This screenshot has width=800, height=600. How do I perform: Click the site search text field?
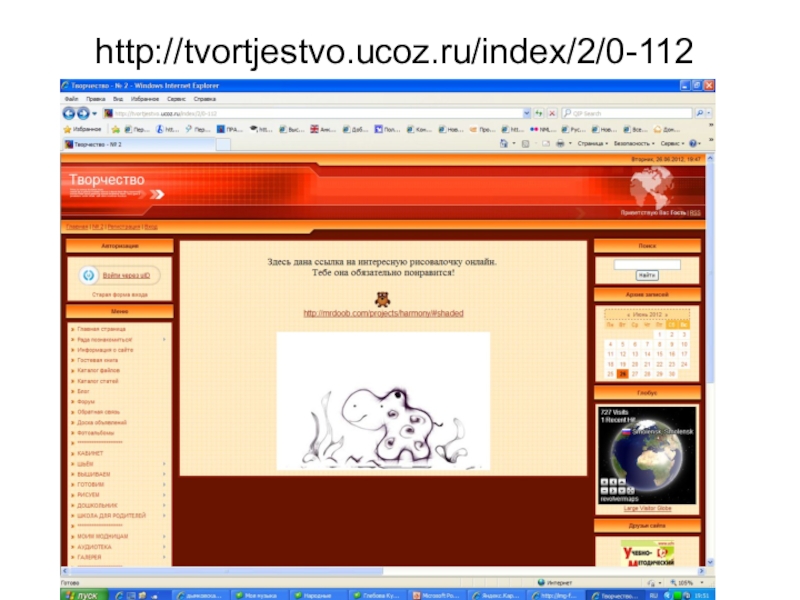647,264
